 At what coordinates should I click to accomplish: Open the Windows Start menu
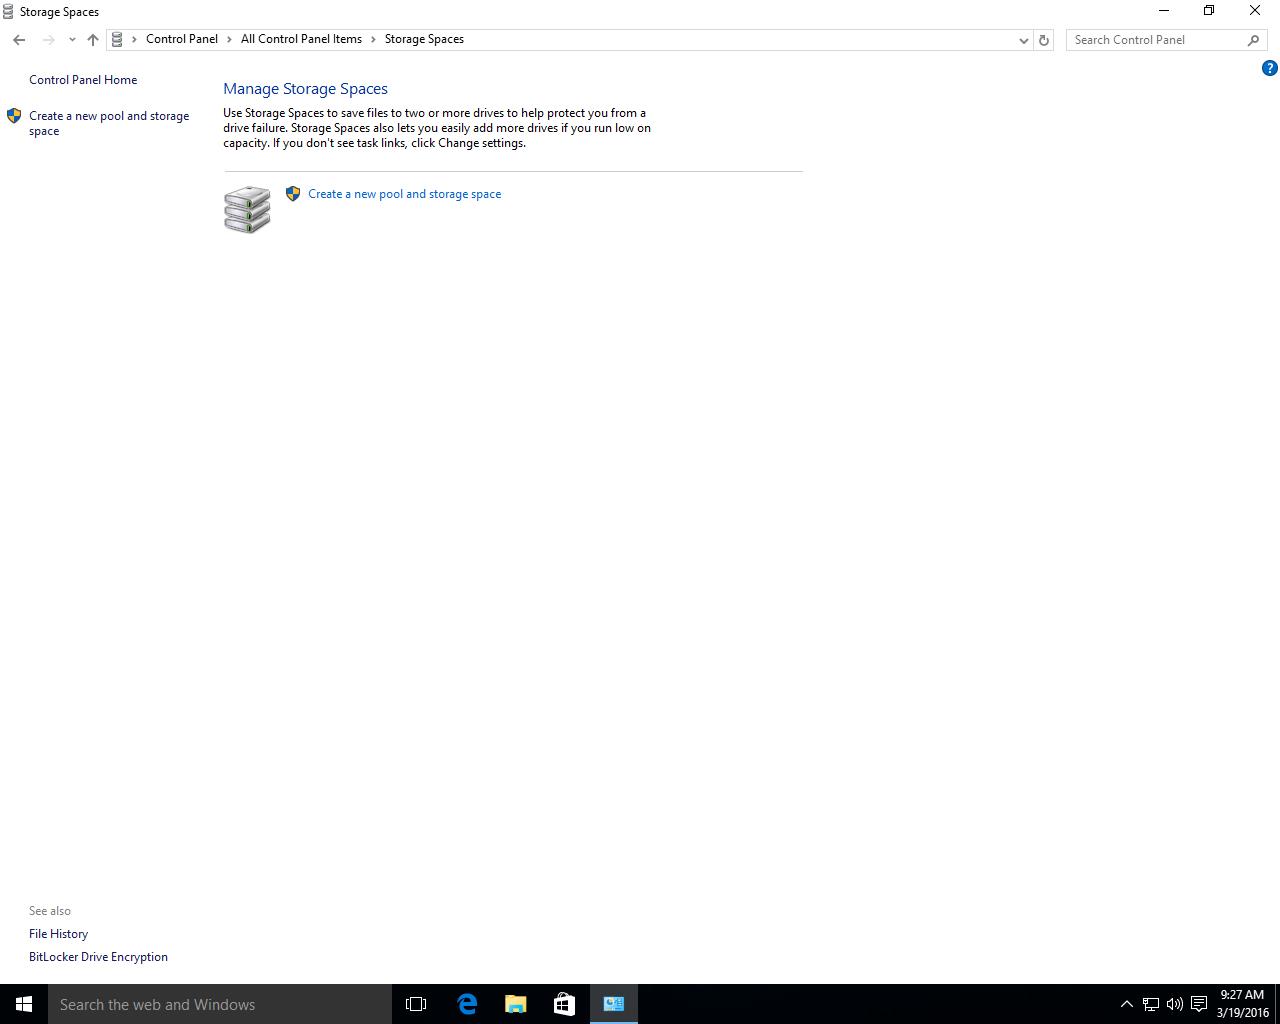point(24,1004)
